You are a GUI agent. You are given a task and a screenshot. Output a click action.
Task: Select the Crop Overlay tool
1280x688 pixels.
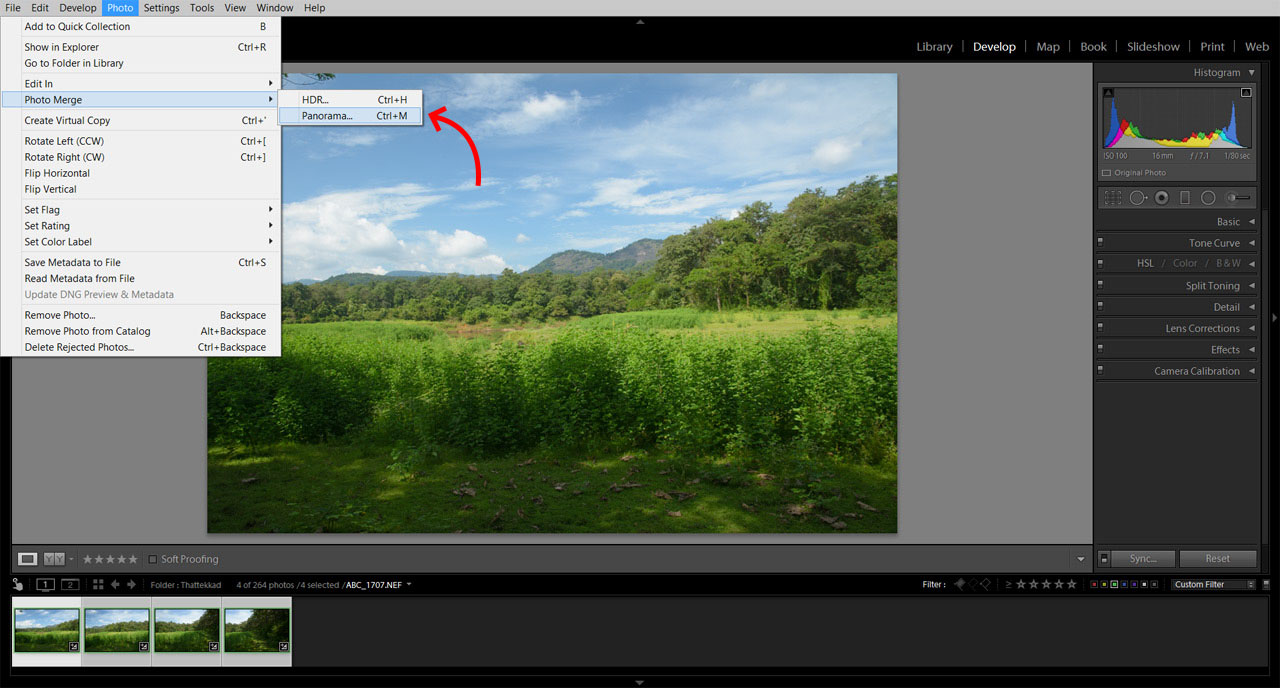(x=1111, y=197)
